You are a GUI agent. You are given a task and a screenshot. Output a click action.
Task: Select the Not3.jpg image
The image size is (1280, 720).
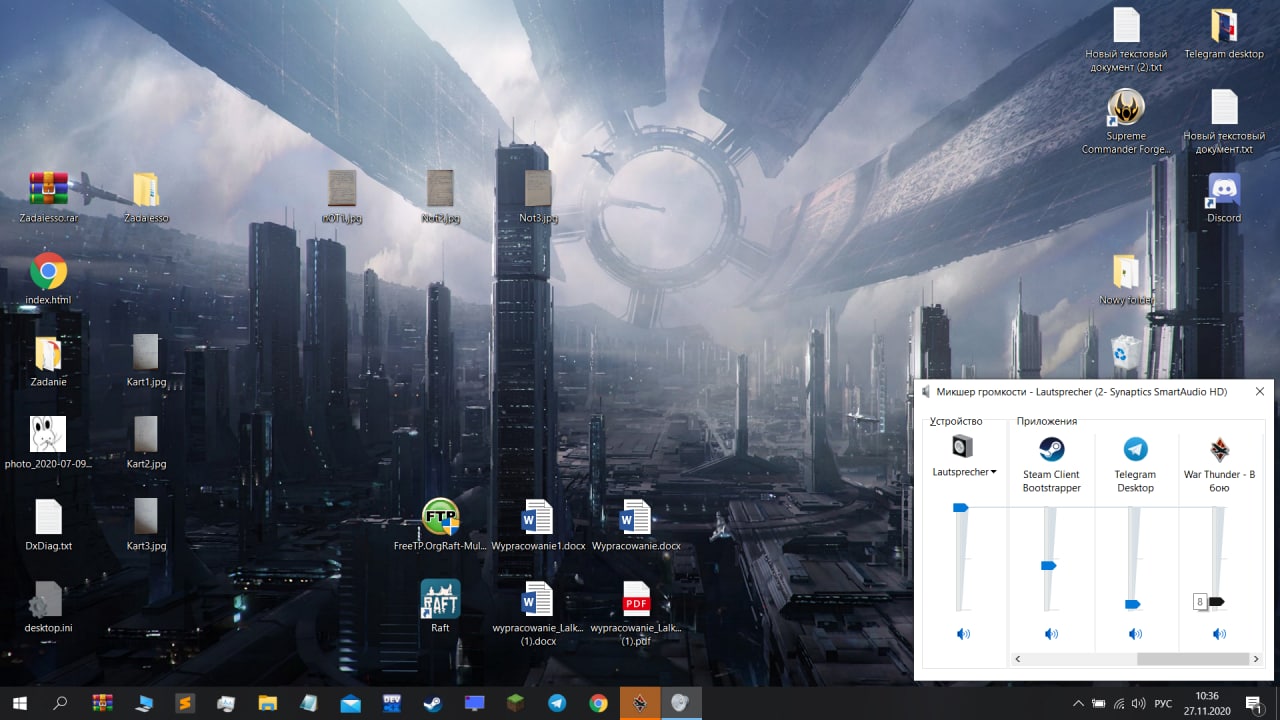pyautogui.click(x=538, y=197)
